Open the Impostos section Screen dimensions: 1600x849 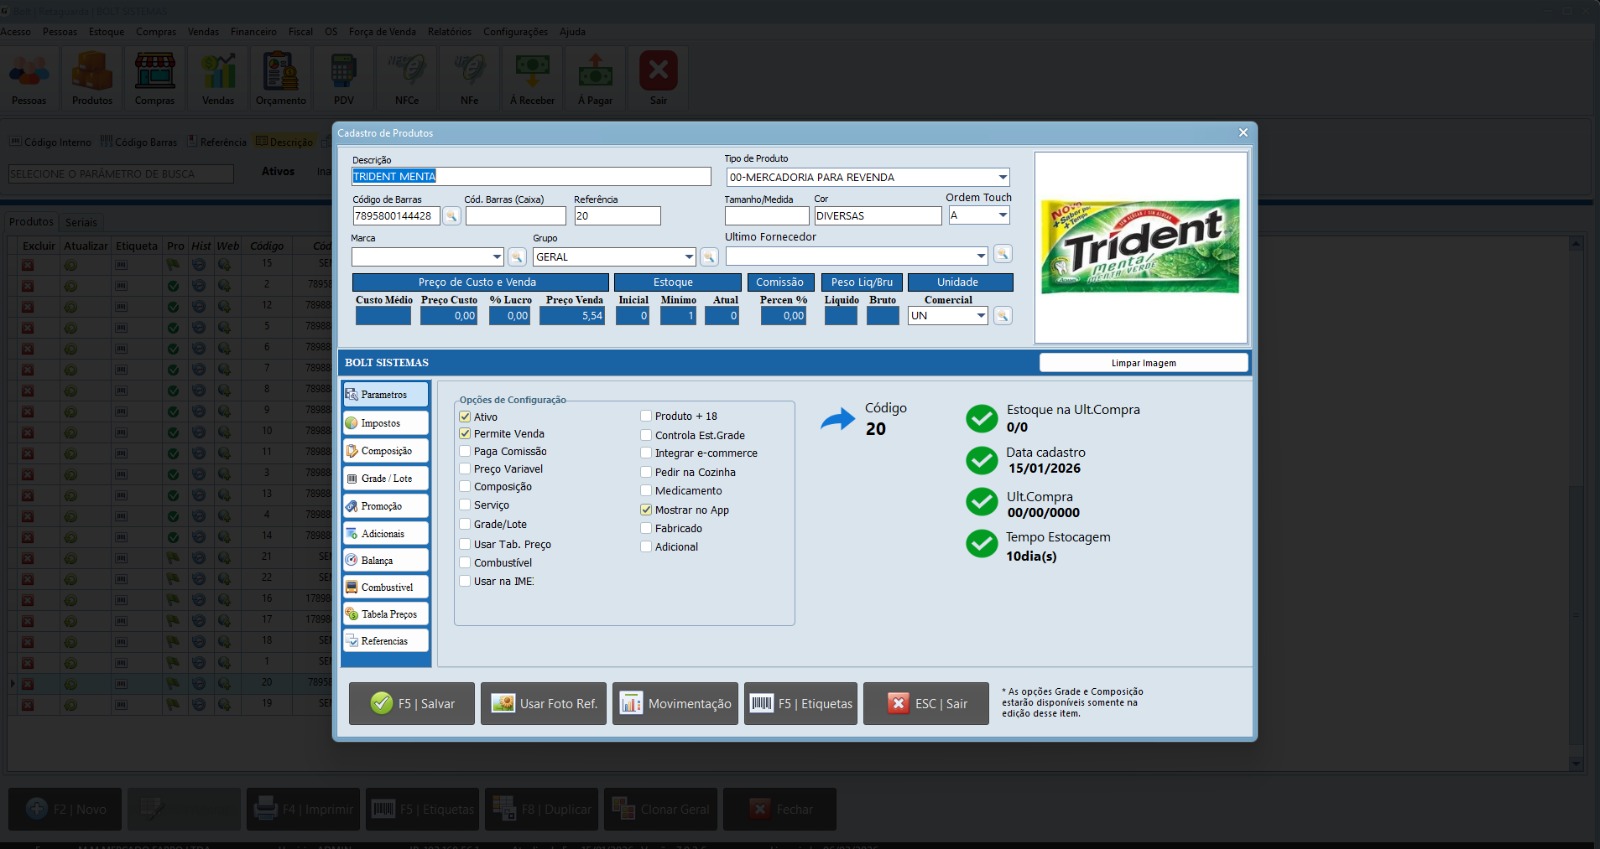tap(386, 423)
